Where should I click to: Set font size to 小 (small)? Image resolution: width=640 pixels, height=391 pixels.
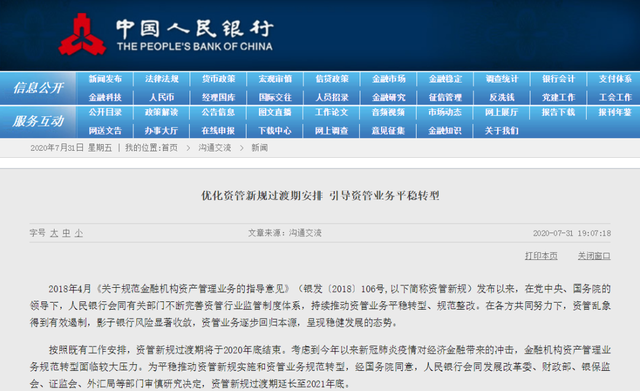79,233
